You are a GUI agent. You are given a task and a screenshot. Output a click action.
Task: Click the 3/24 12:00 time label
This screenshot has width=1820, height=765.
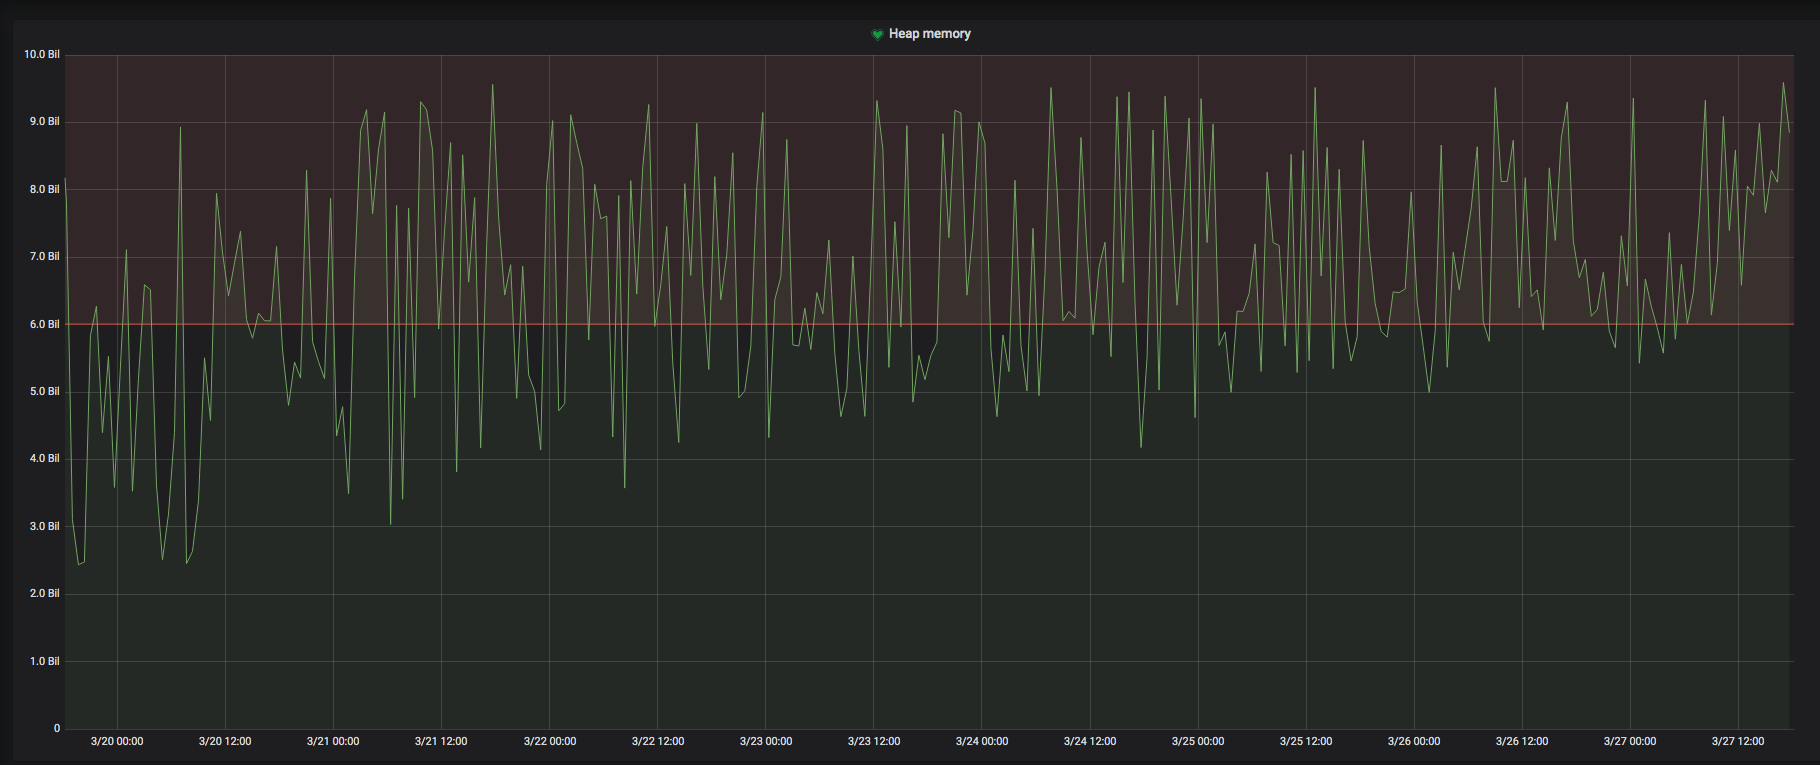tap(1090, 741)
